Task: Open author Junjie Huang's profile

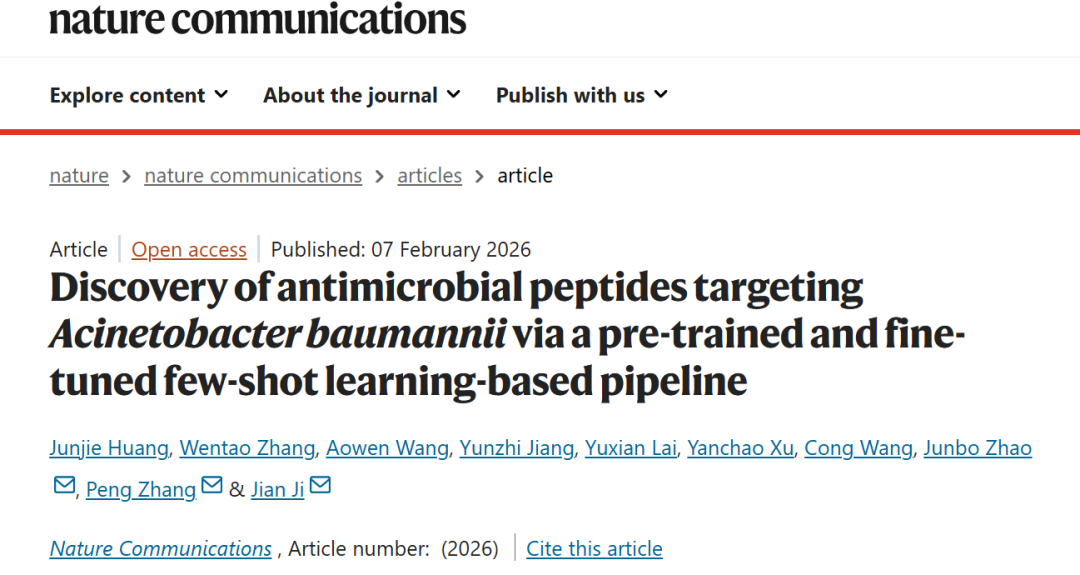Action: pyautogui.click(x=108, y=449)
